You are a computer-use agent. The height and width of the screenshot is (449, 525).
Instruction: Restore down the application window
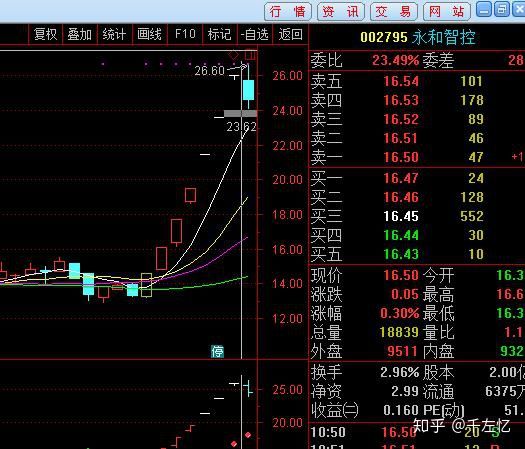(x=502, y=9)
